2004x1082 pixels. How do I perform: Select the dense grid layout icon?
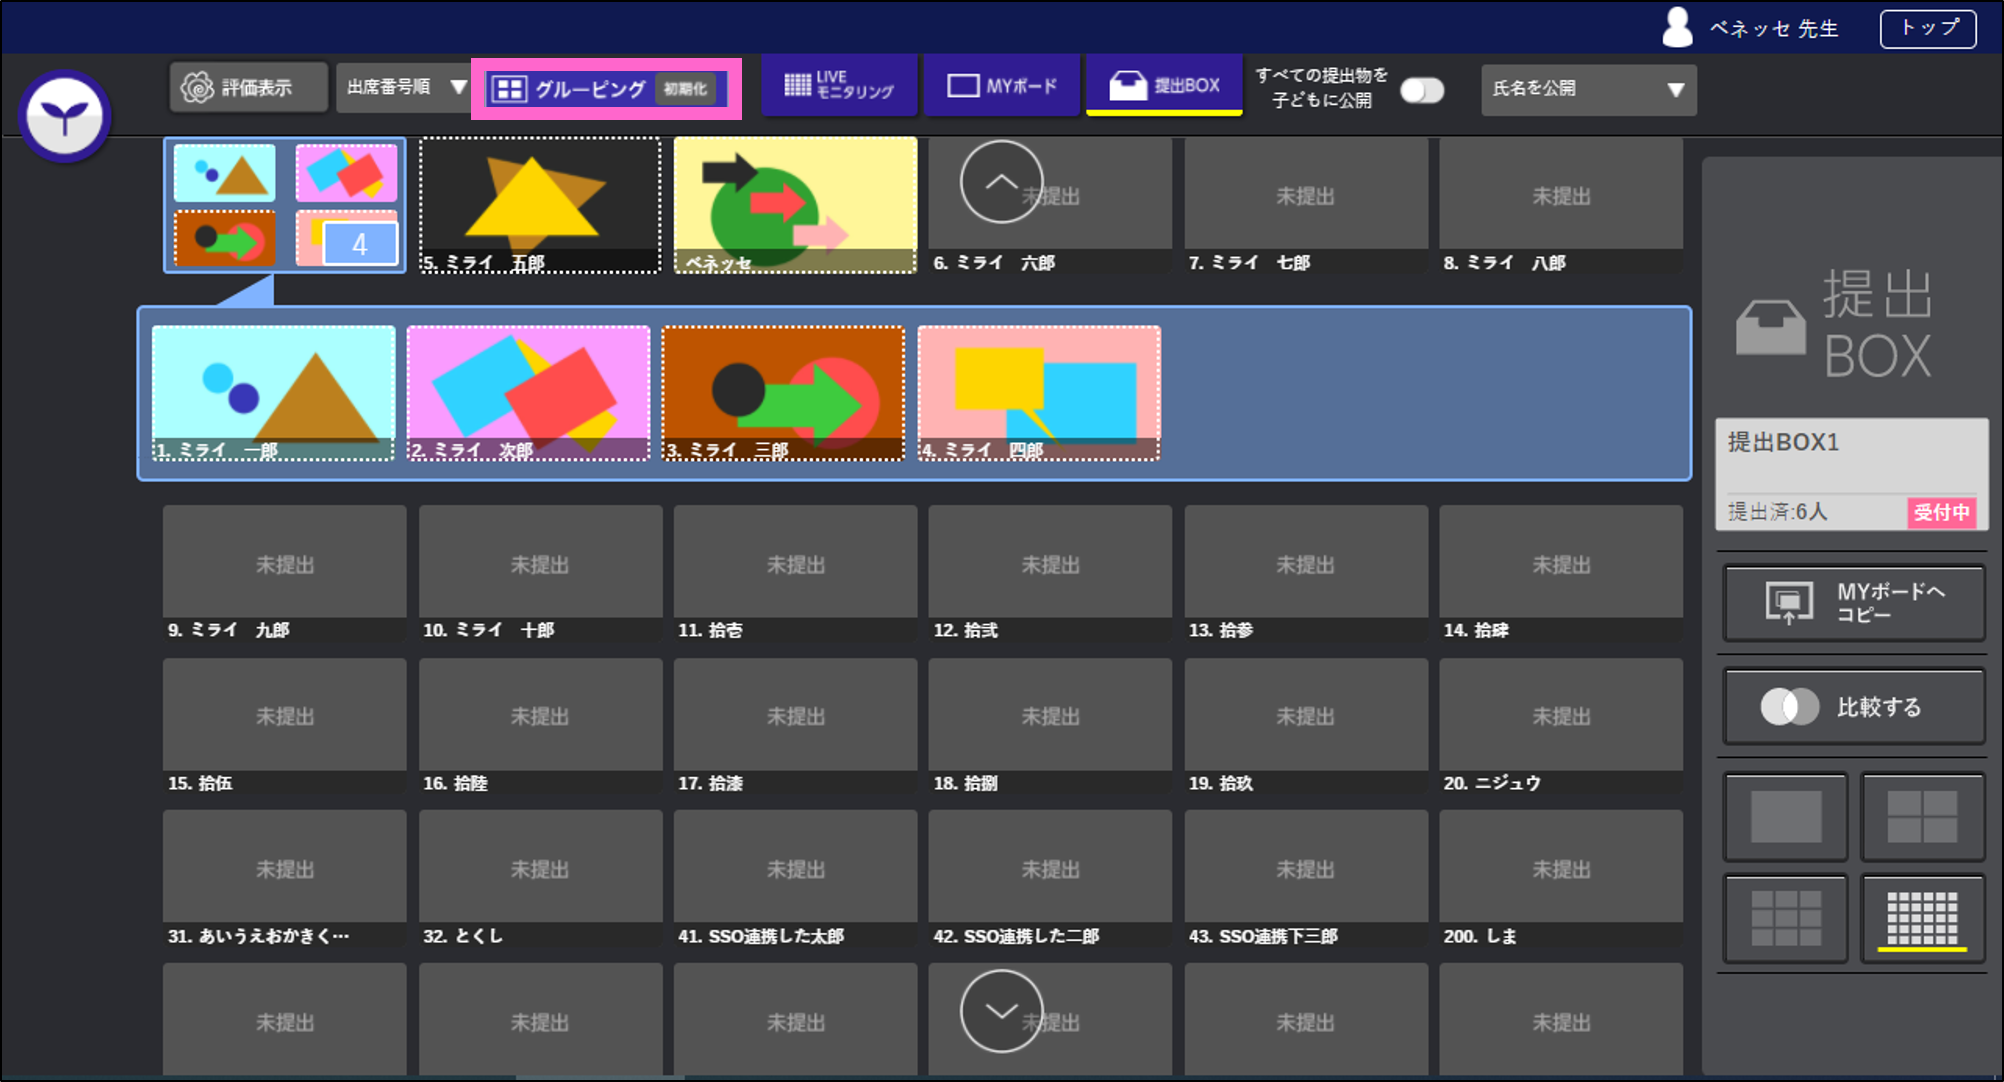(1921, 918)
